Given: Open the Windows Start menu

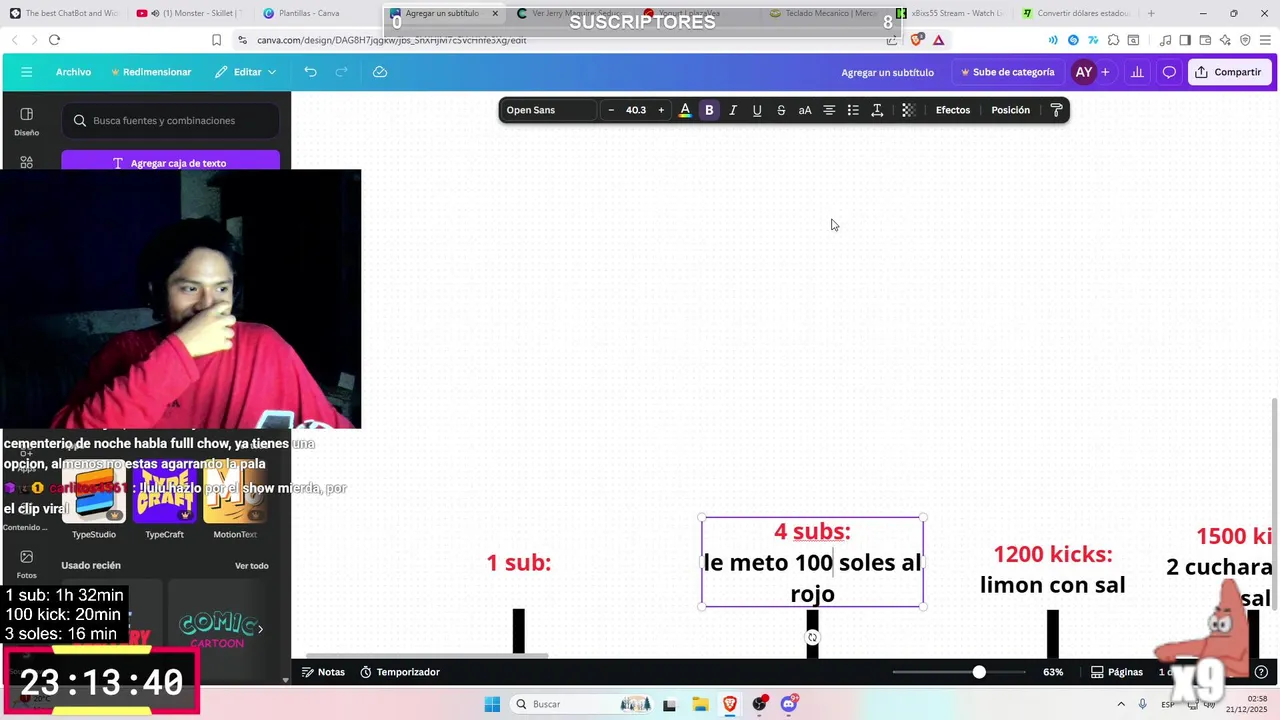Looking at the screenshot, I should click(492, 704).
